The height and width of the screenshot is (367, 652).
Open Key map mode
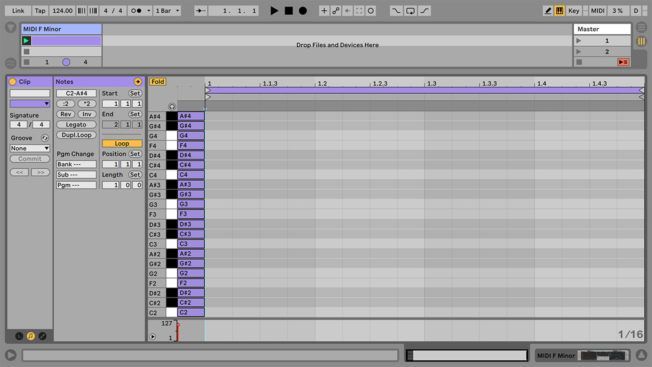click(573, 11)
